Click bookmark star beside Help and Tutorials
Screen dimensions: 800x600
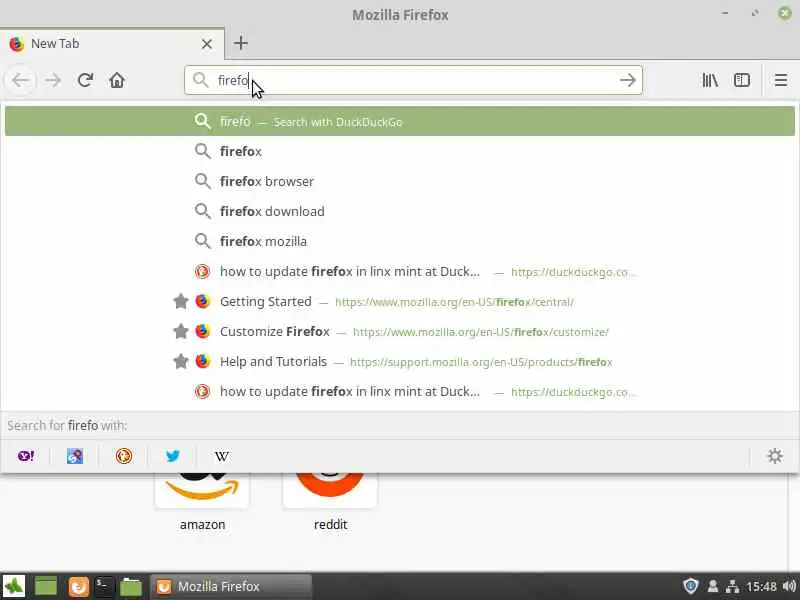(x=181, y=361)
